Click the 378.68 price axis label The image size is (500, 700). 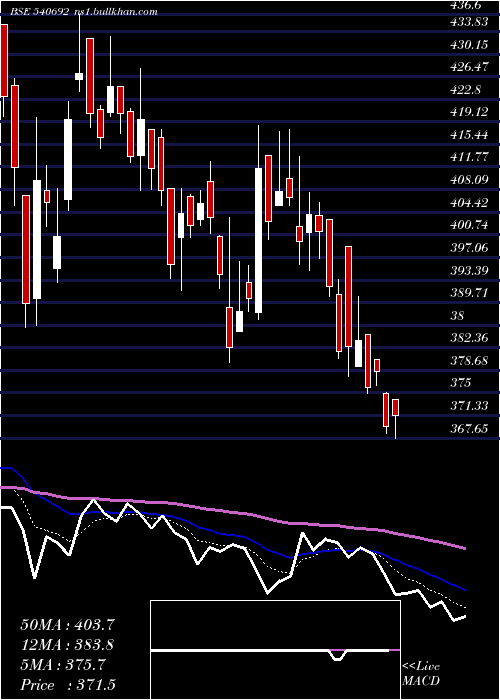click(x=468, y=361)
